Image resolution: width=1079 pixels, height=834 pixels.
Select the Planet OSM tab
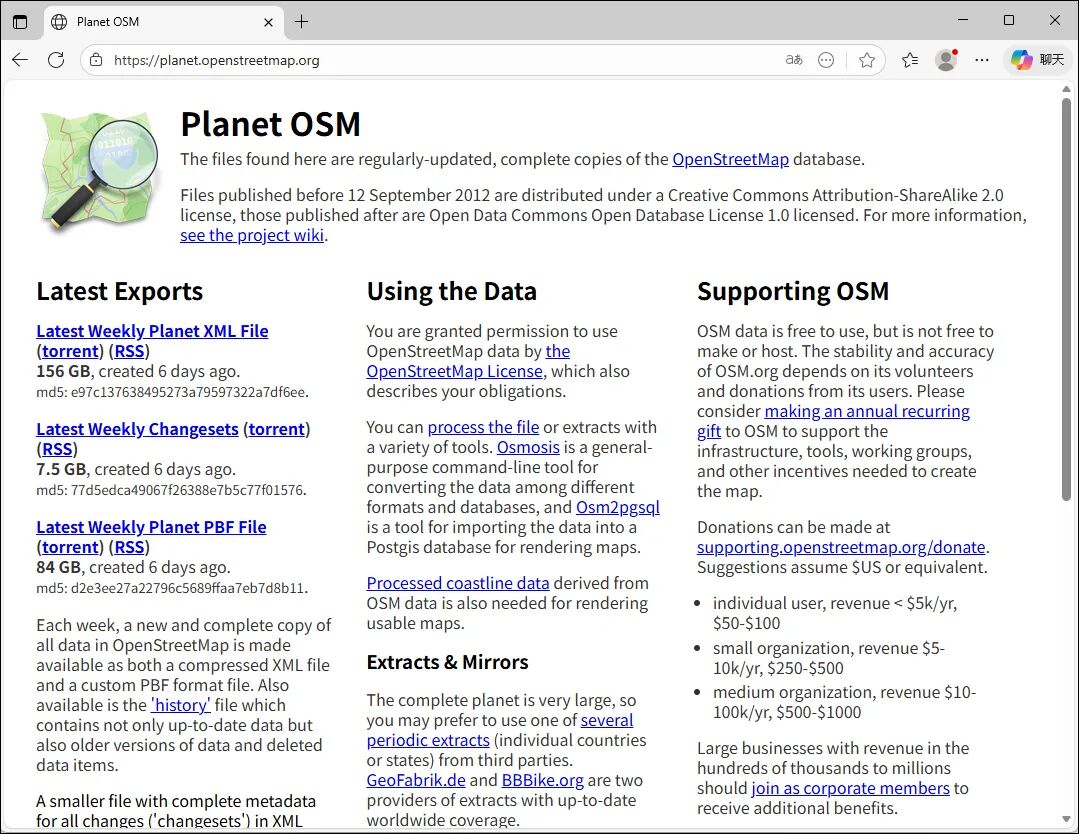click(164, 22)
